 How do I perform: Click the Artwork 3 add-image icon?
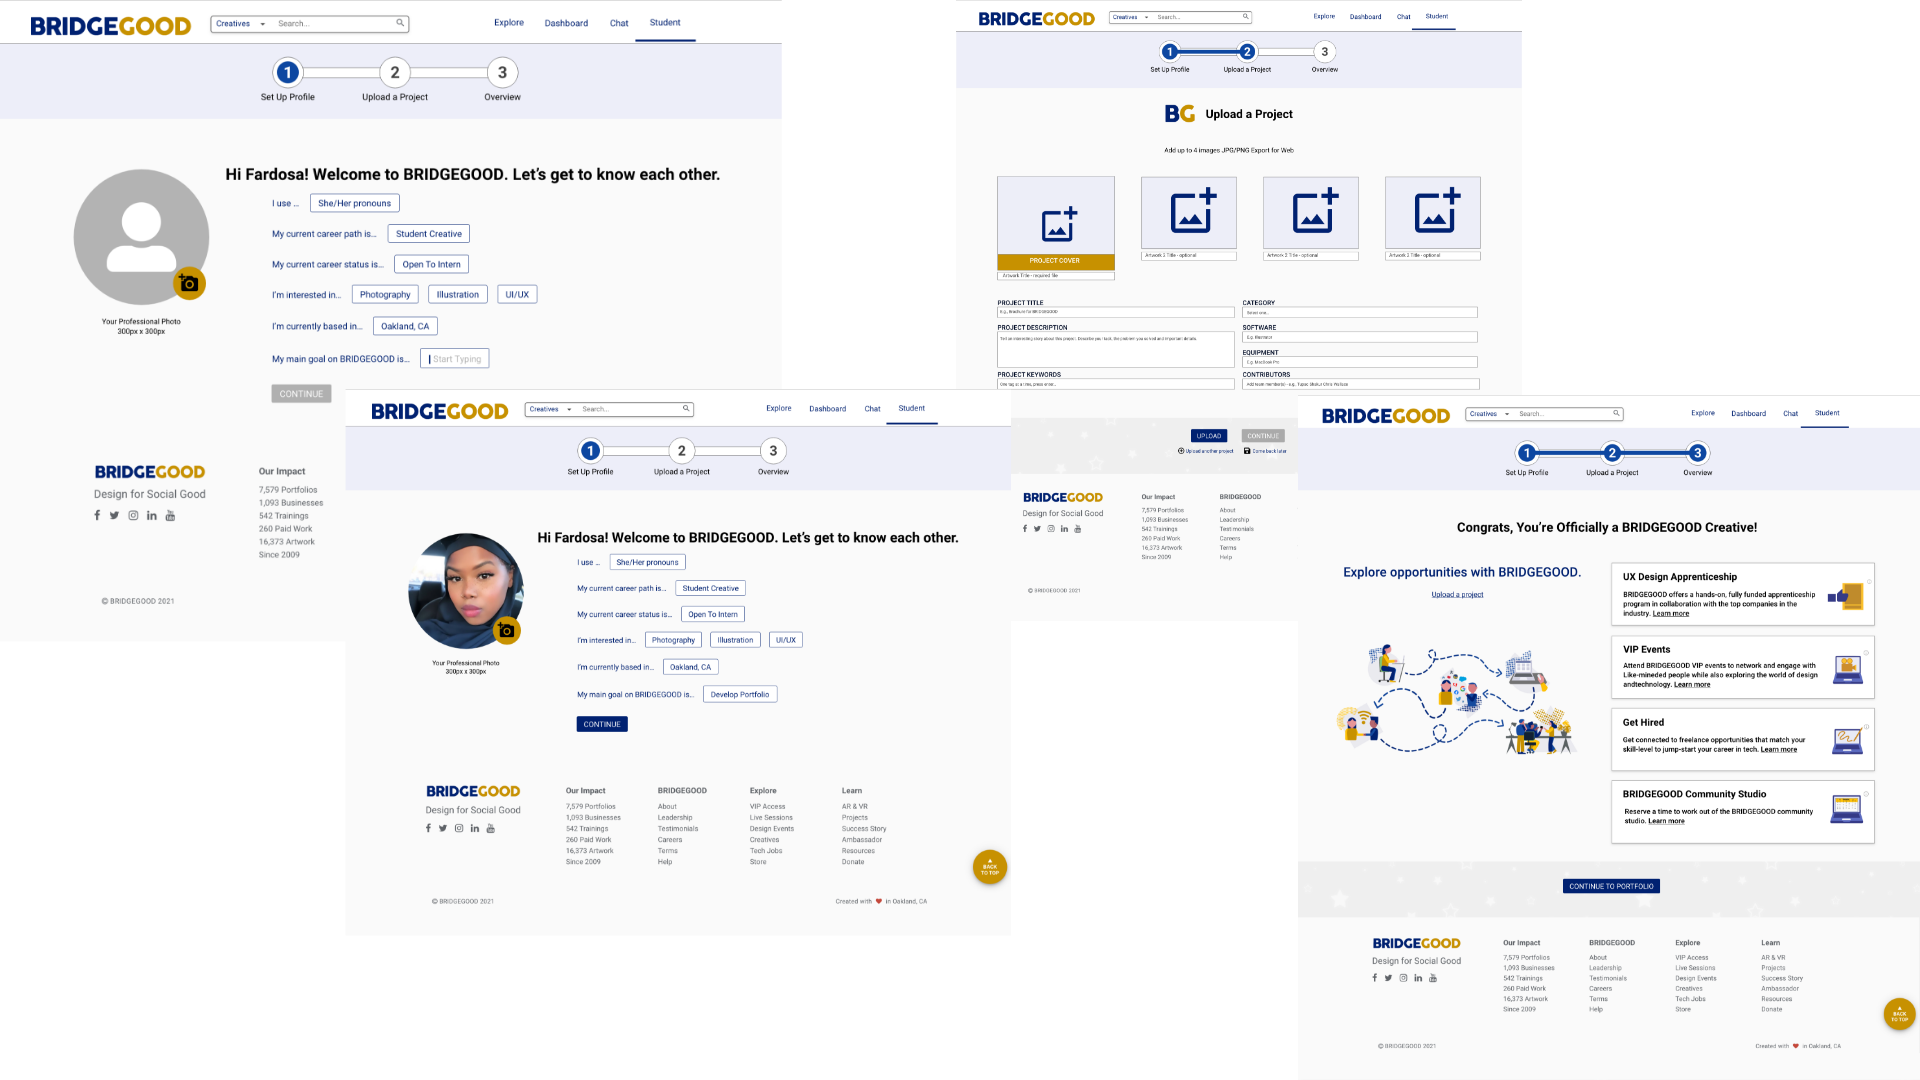(1315, 210)
